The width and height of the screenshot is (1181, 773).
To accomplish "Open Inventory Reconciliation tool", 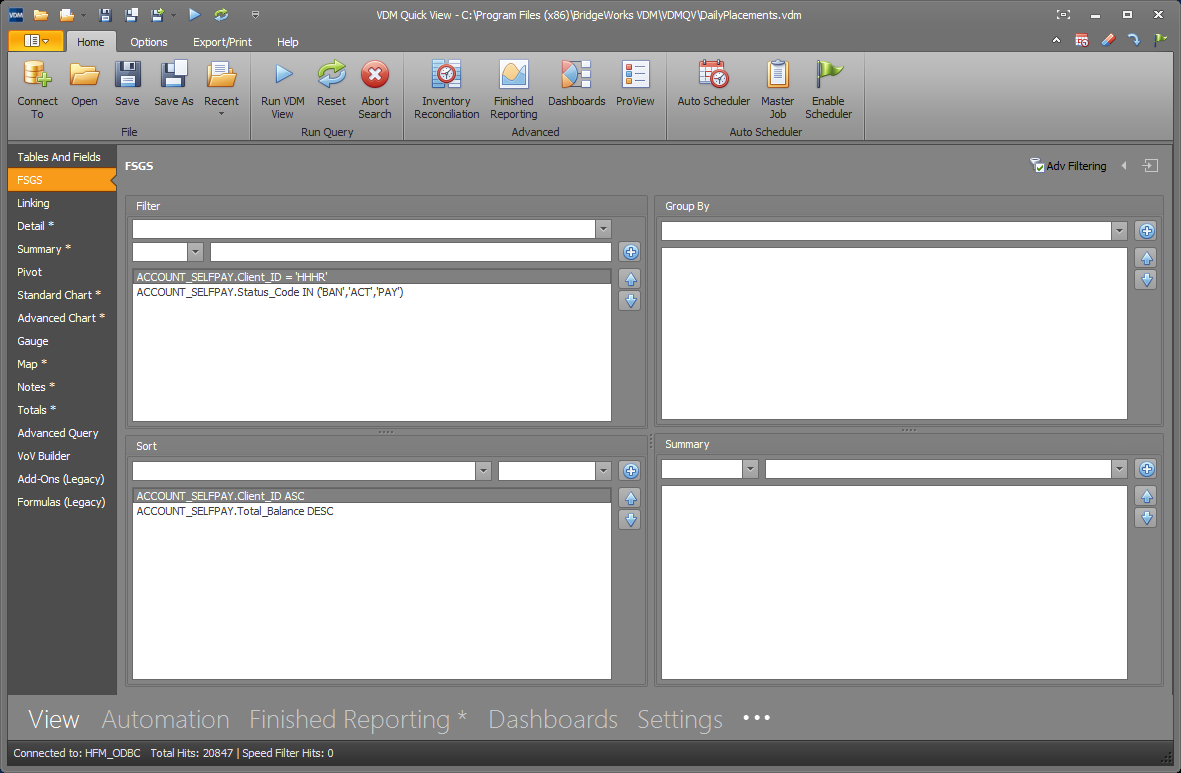I will pyautogui.click(x=447, y=89).
